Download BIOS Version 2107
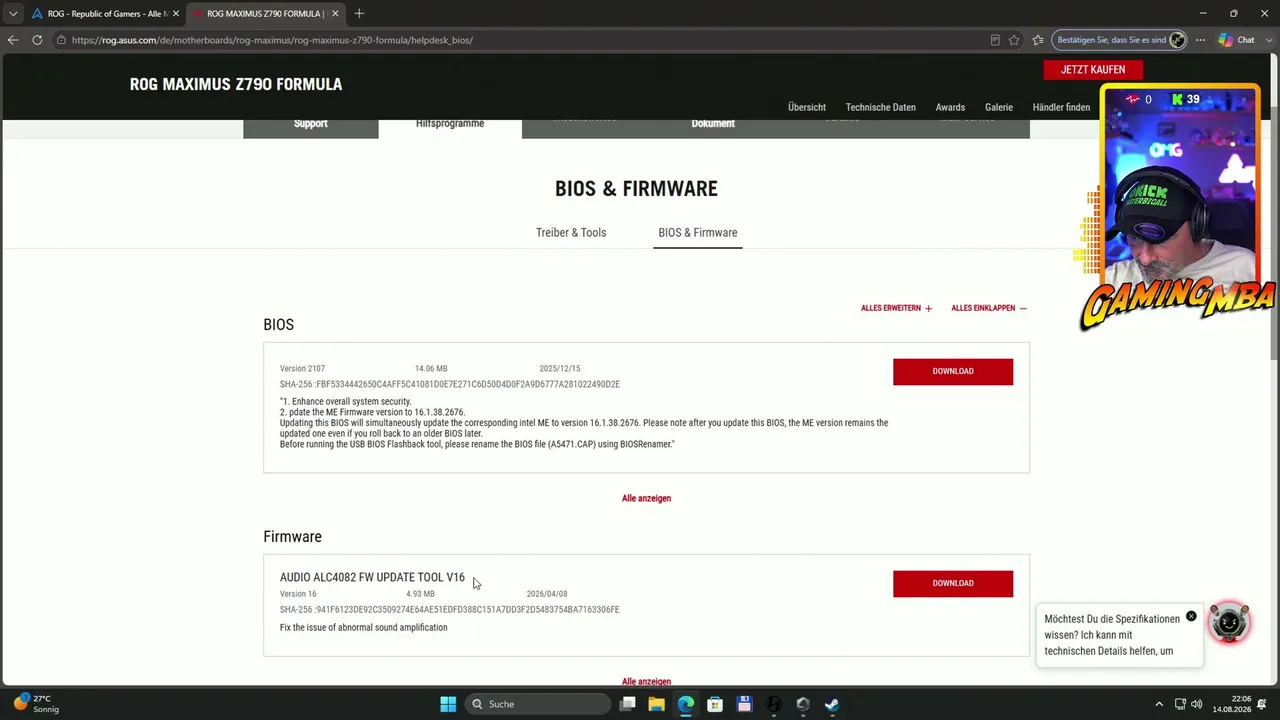The image size is (1280, 720). click(x=953, y=371)
